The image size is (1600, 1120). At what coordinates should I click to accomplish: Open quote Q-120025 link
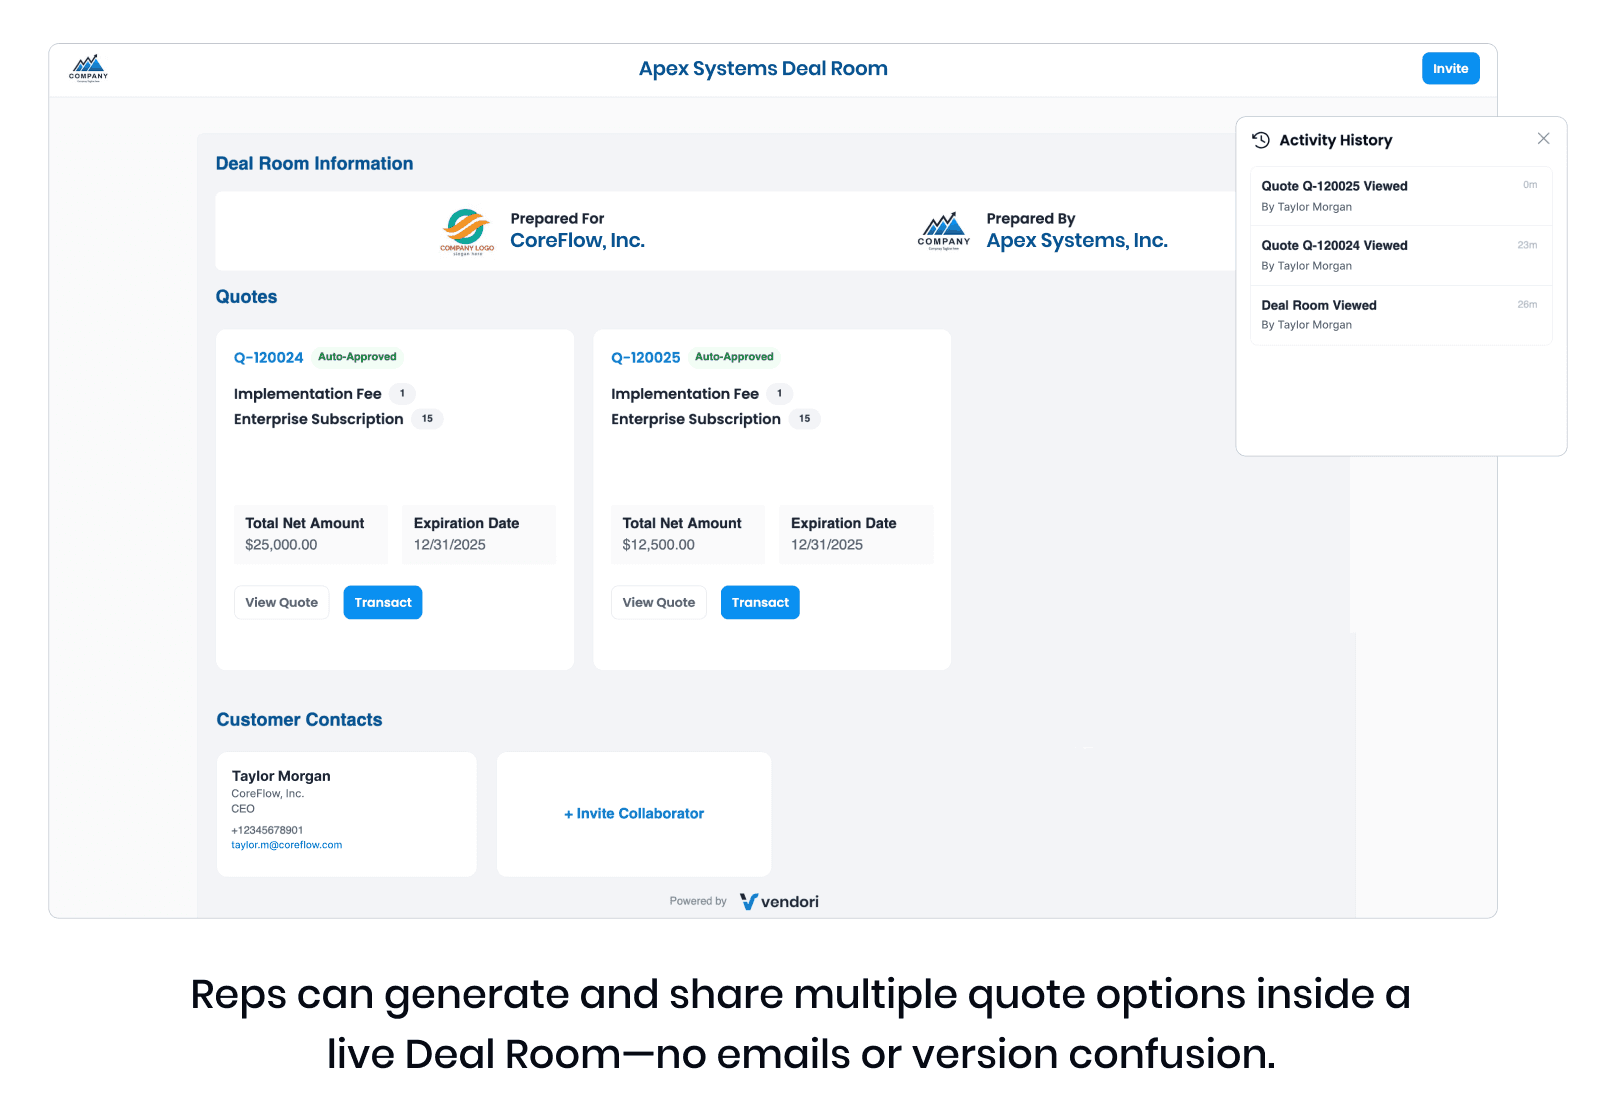point(645,358)
